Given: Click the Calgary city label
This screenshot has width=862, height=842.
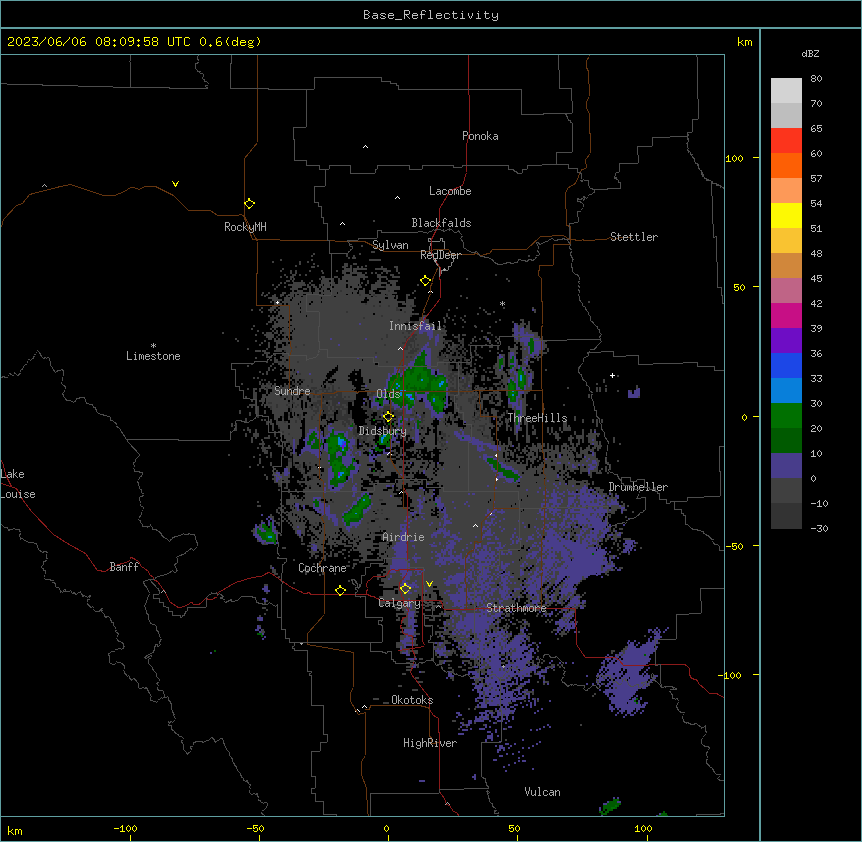Looking at the screenshot, I should click(400, 603).
